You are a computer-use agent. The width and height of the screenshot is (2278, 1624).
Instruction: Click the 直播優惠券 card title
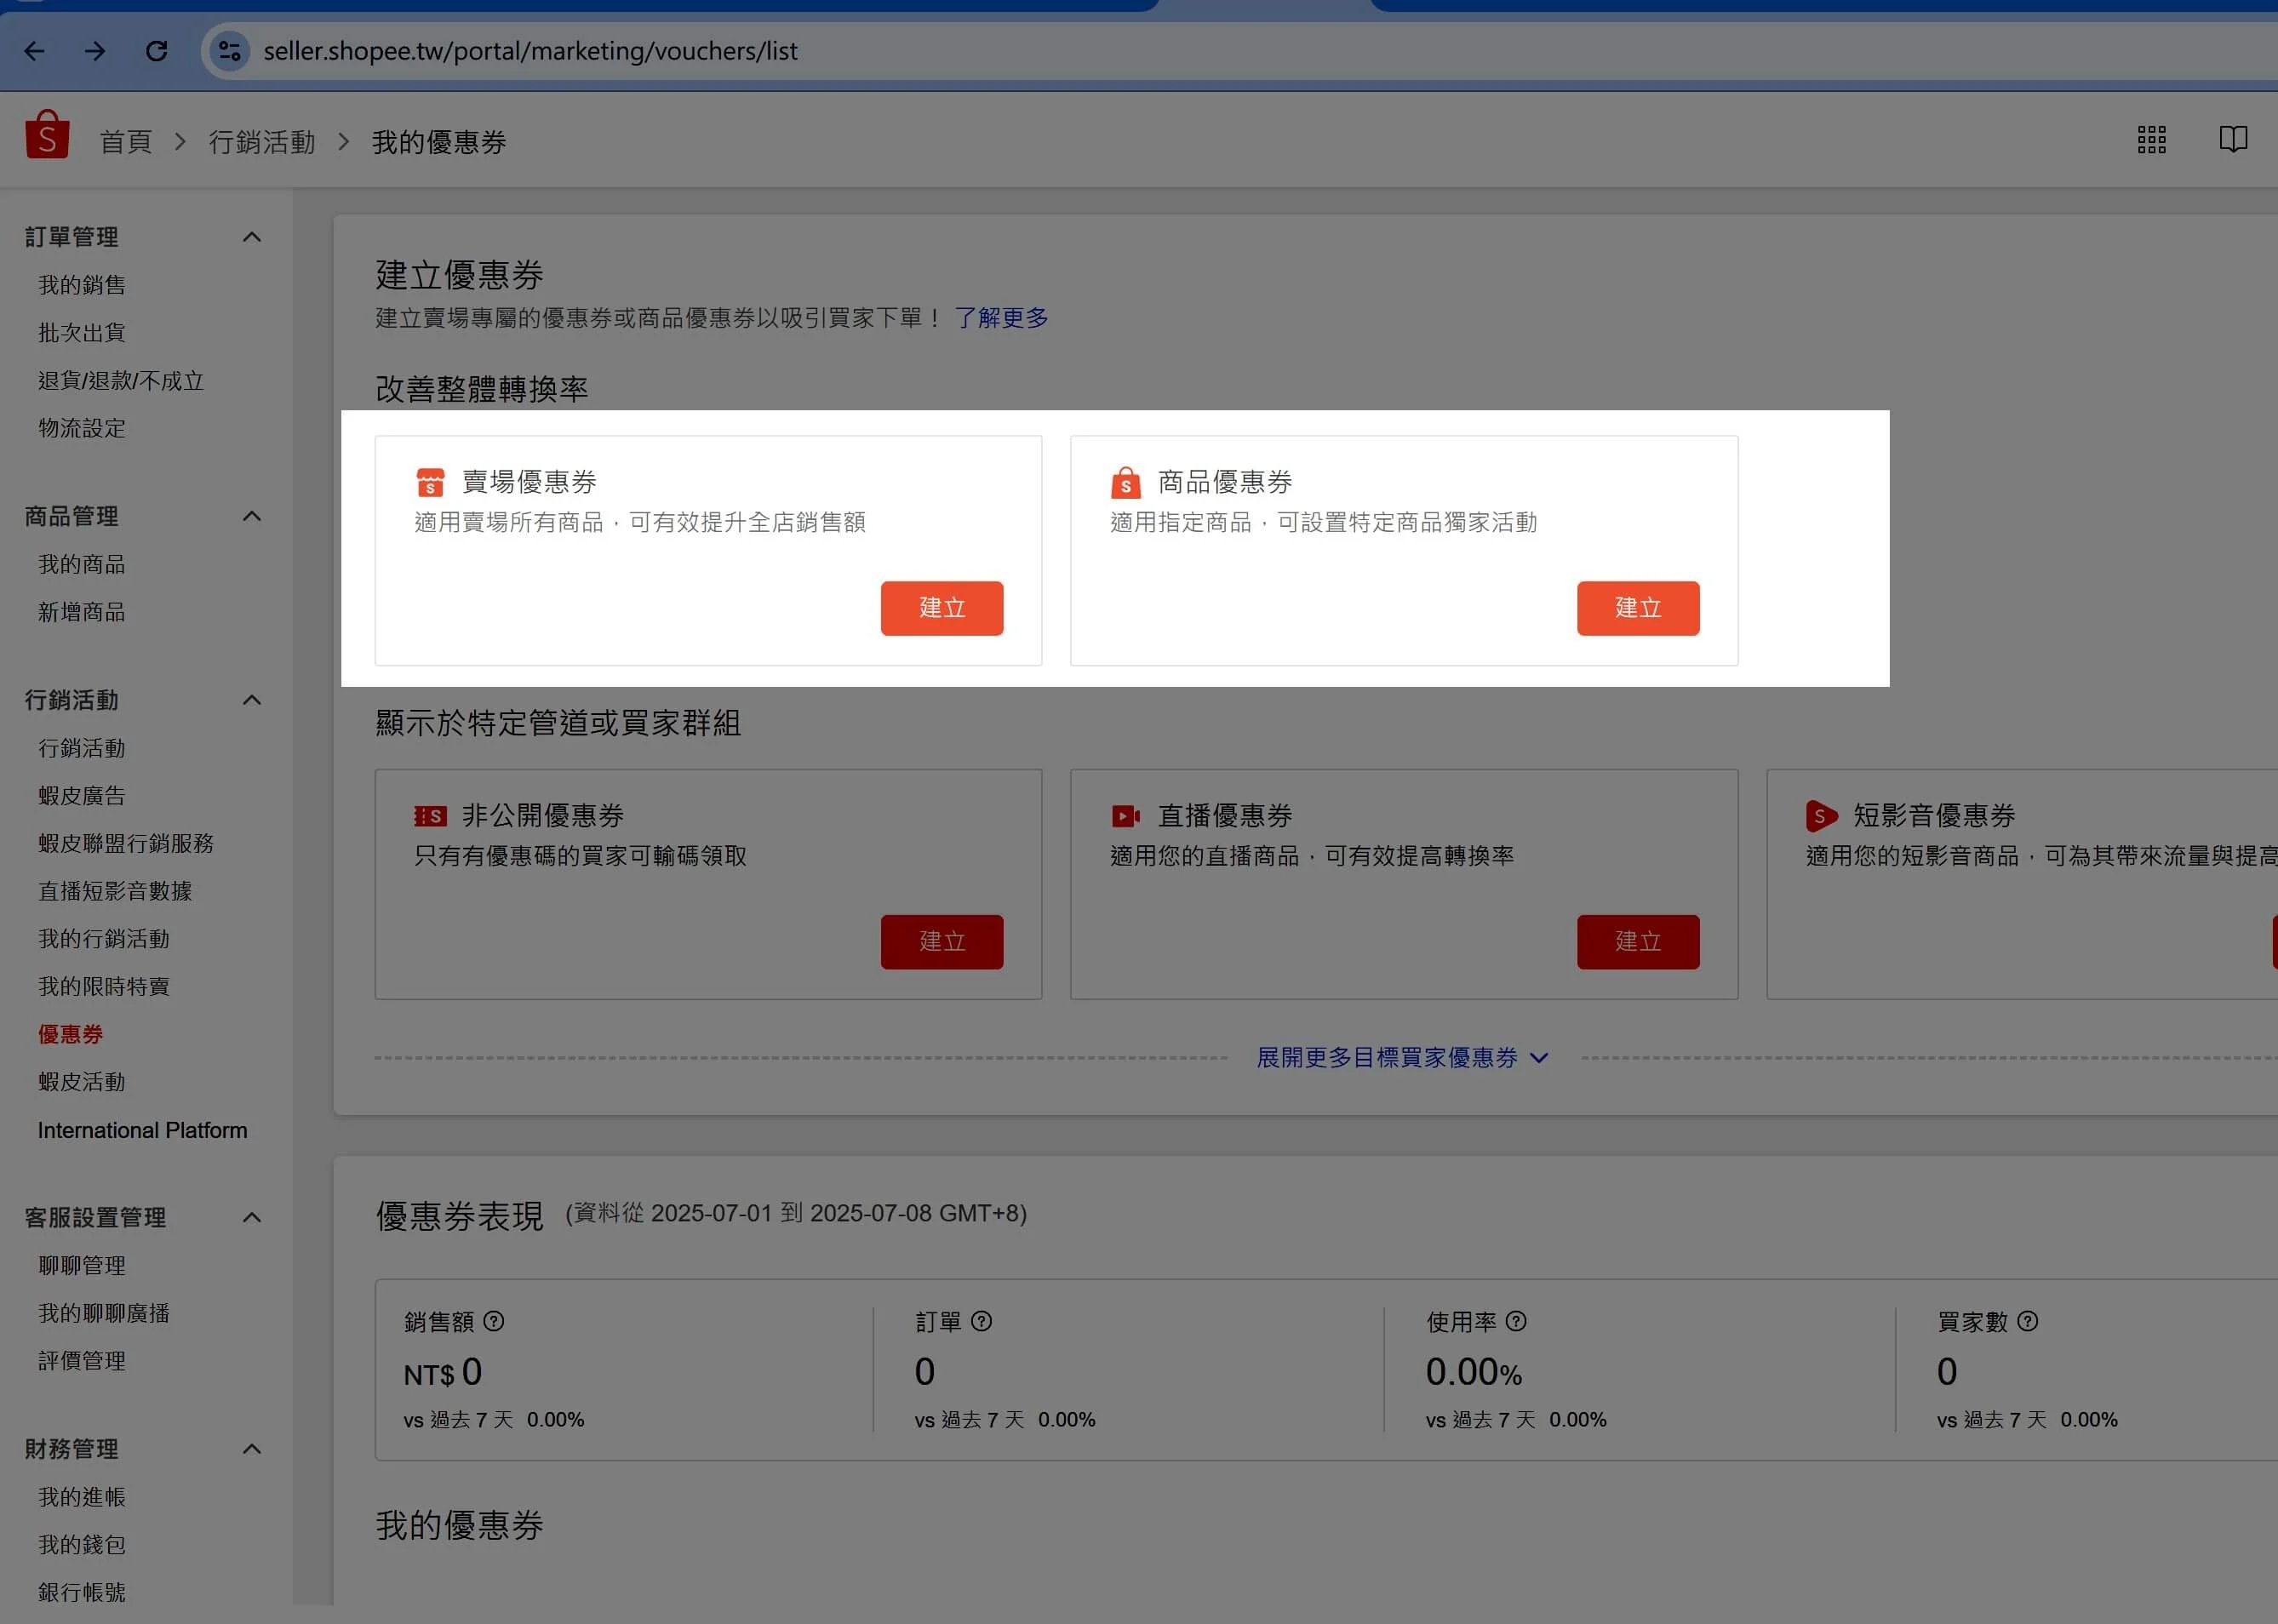(x=1225, y=816)
